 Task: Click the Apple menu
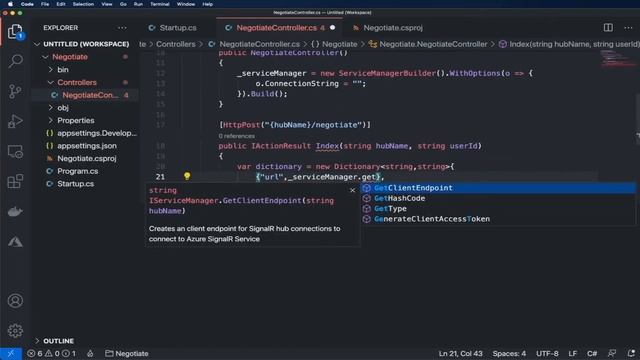click(x=10, y=4)
